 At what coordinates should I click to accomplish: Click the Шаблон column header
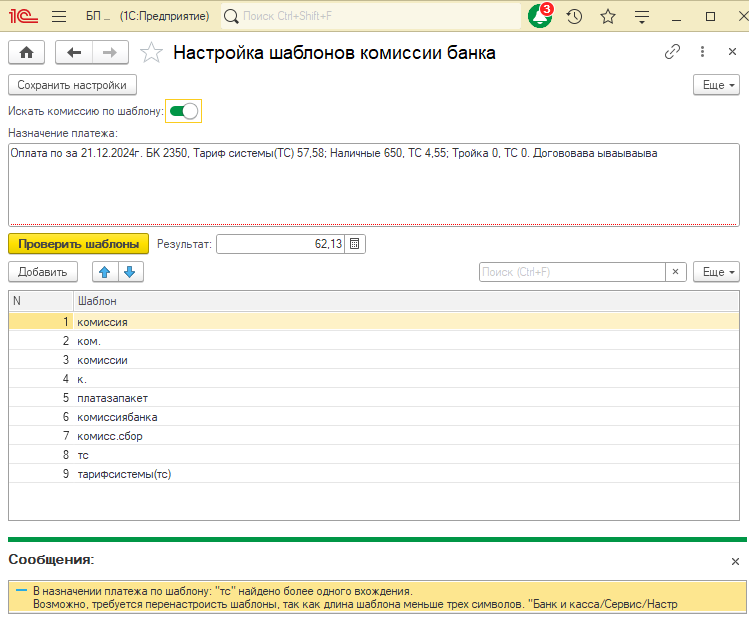(406, 301)
